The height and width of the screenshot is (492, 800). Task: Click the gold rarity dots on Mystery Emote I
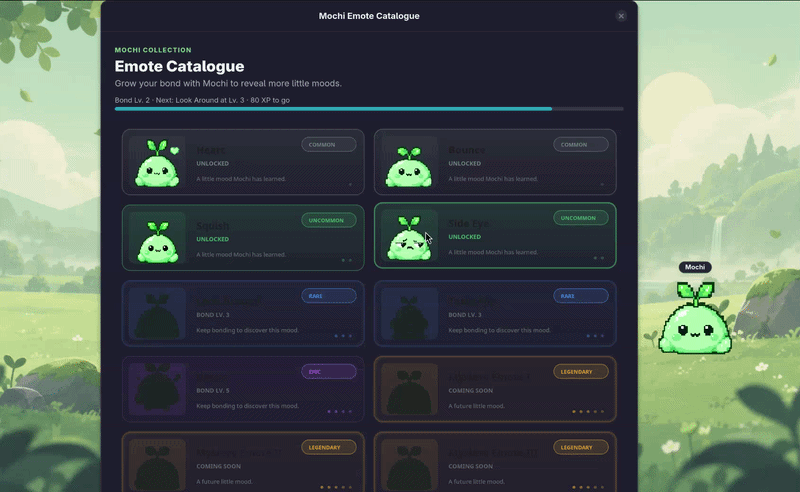[588, 411]
